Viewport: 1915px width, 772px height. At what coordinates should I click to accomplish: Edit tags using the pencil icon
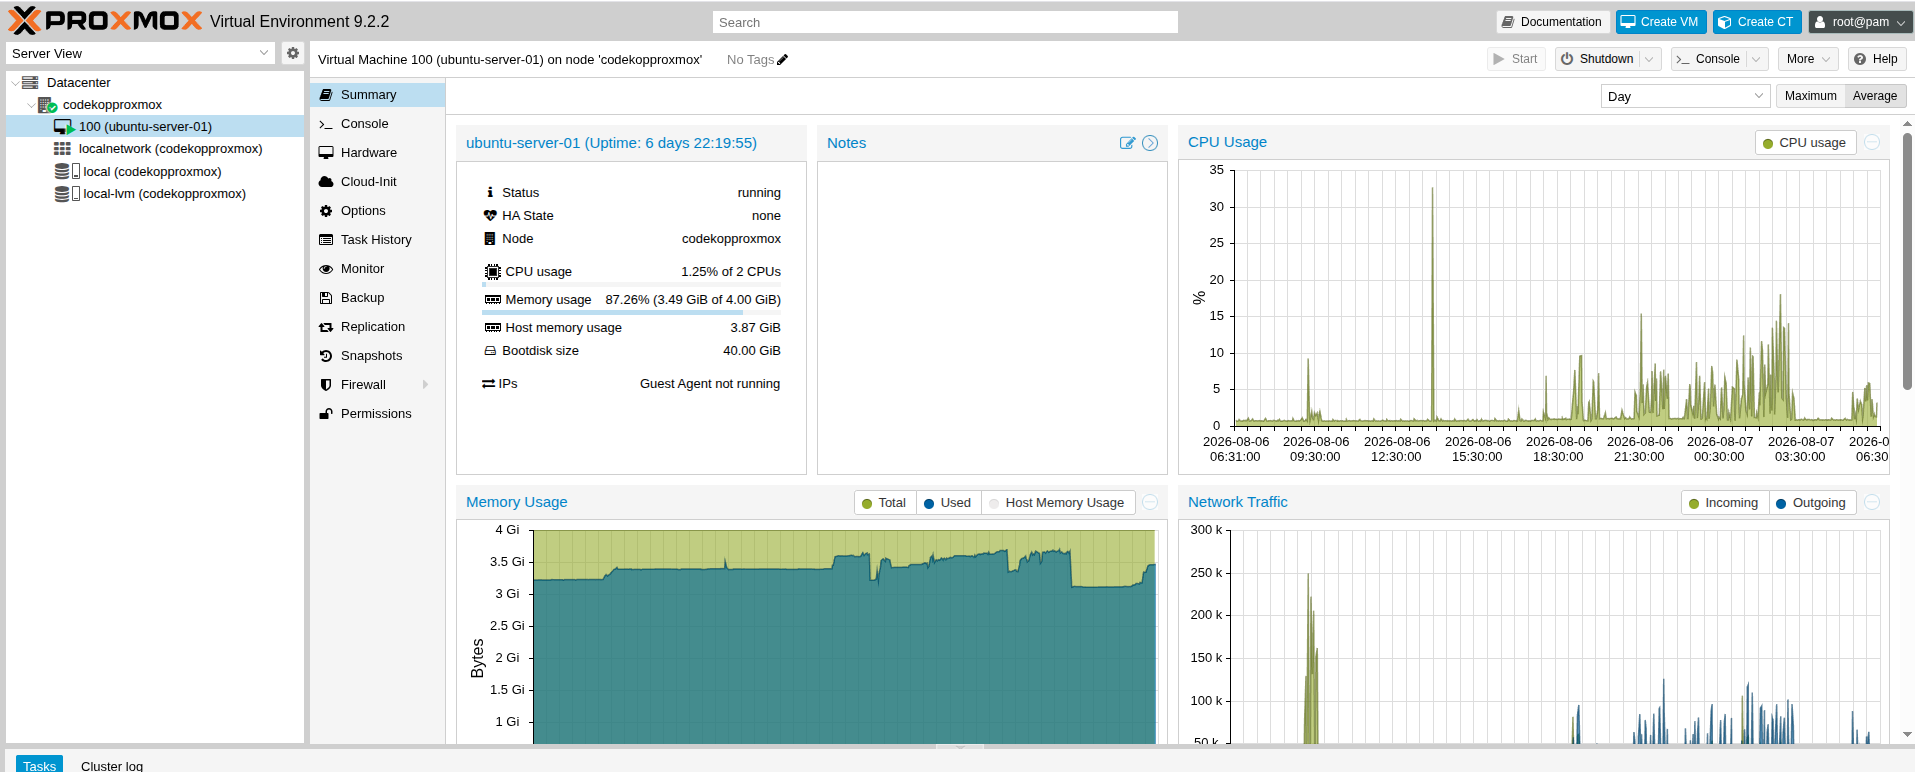click(x=782, y=60)
